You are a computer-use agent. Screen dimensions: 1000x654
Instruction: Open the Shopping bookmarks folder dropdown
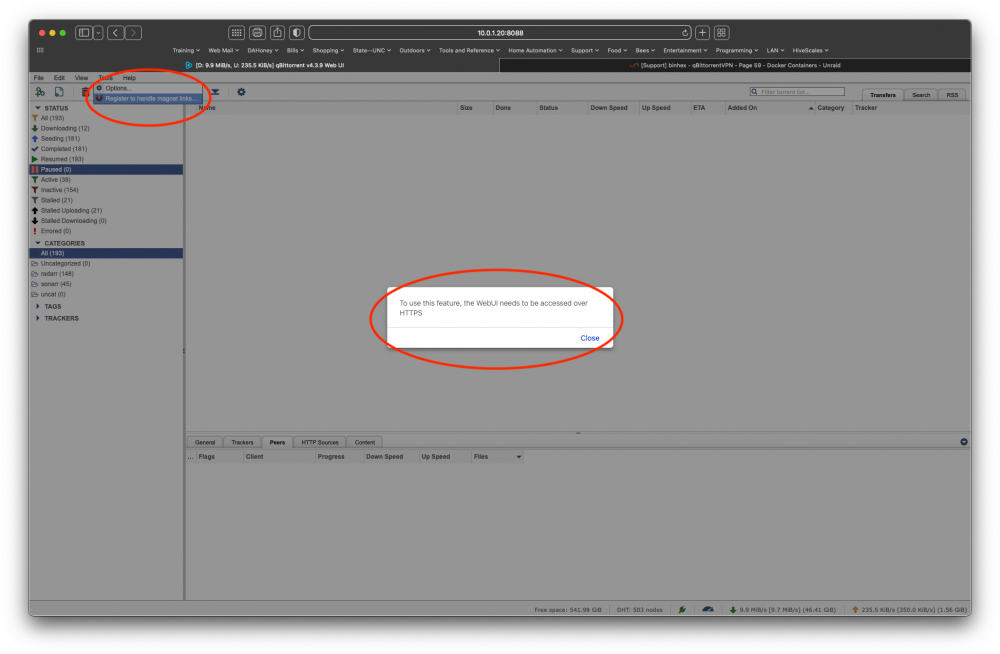pyautogui.click(x=328, y=50)
